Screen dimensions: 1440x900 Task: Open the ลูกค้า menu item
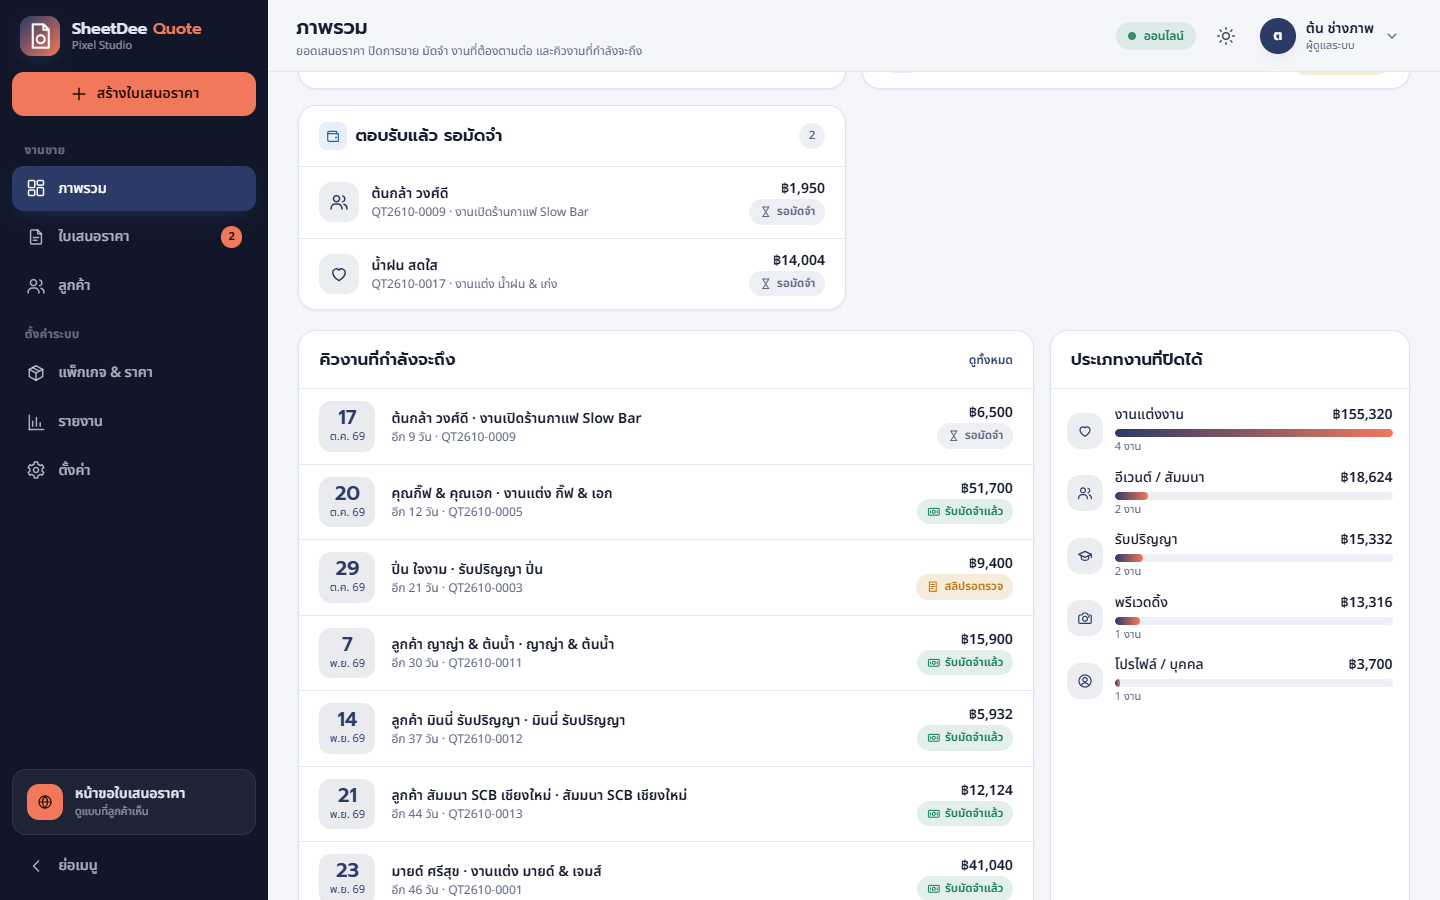[x=134, y=286]
